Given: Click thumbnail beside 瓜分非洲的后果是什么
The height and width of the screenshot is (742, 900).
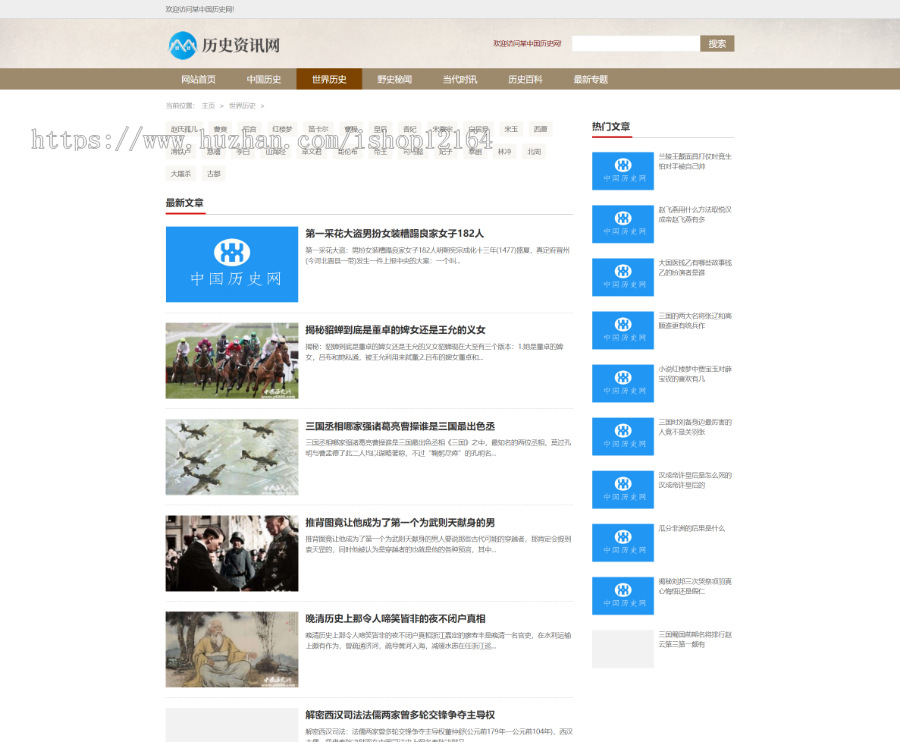Looking at the screenshot, I should pyautogui.click(x=622, y=543).
